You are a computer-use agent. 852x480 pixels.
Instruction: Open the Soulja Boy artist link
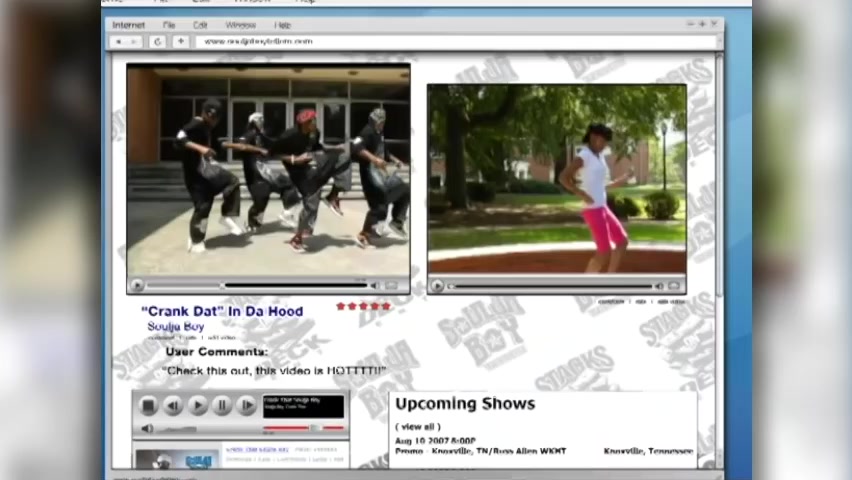[176, 326]
